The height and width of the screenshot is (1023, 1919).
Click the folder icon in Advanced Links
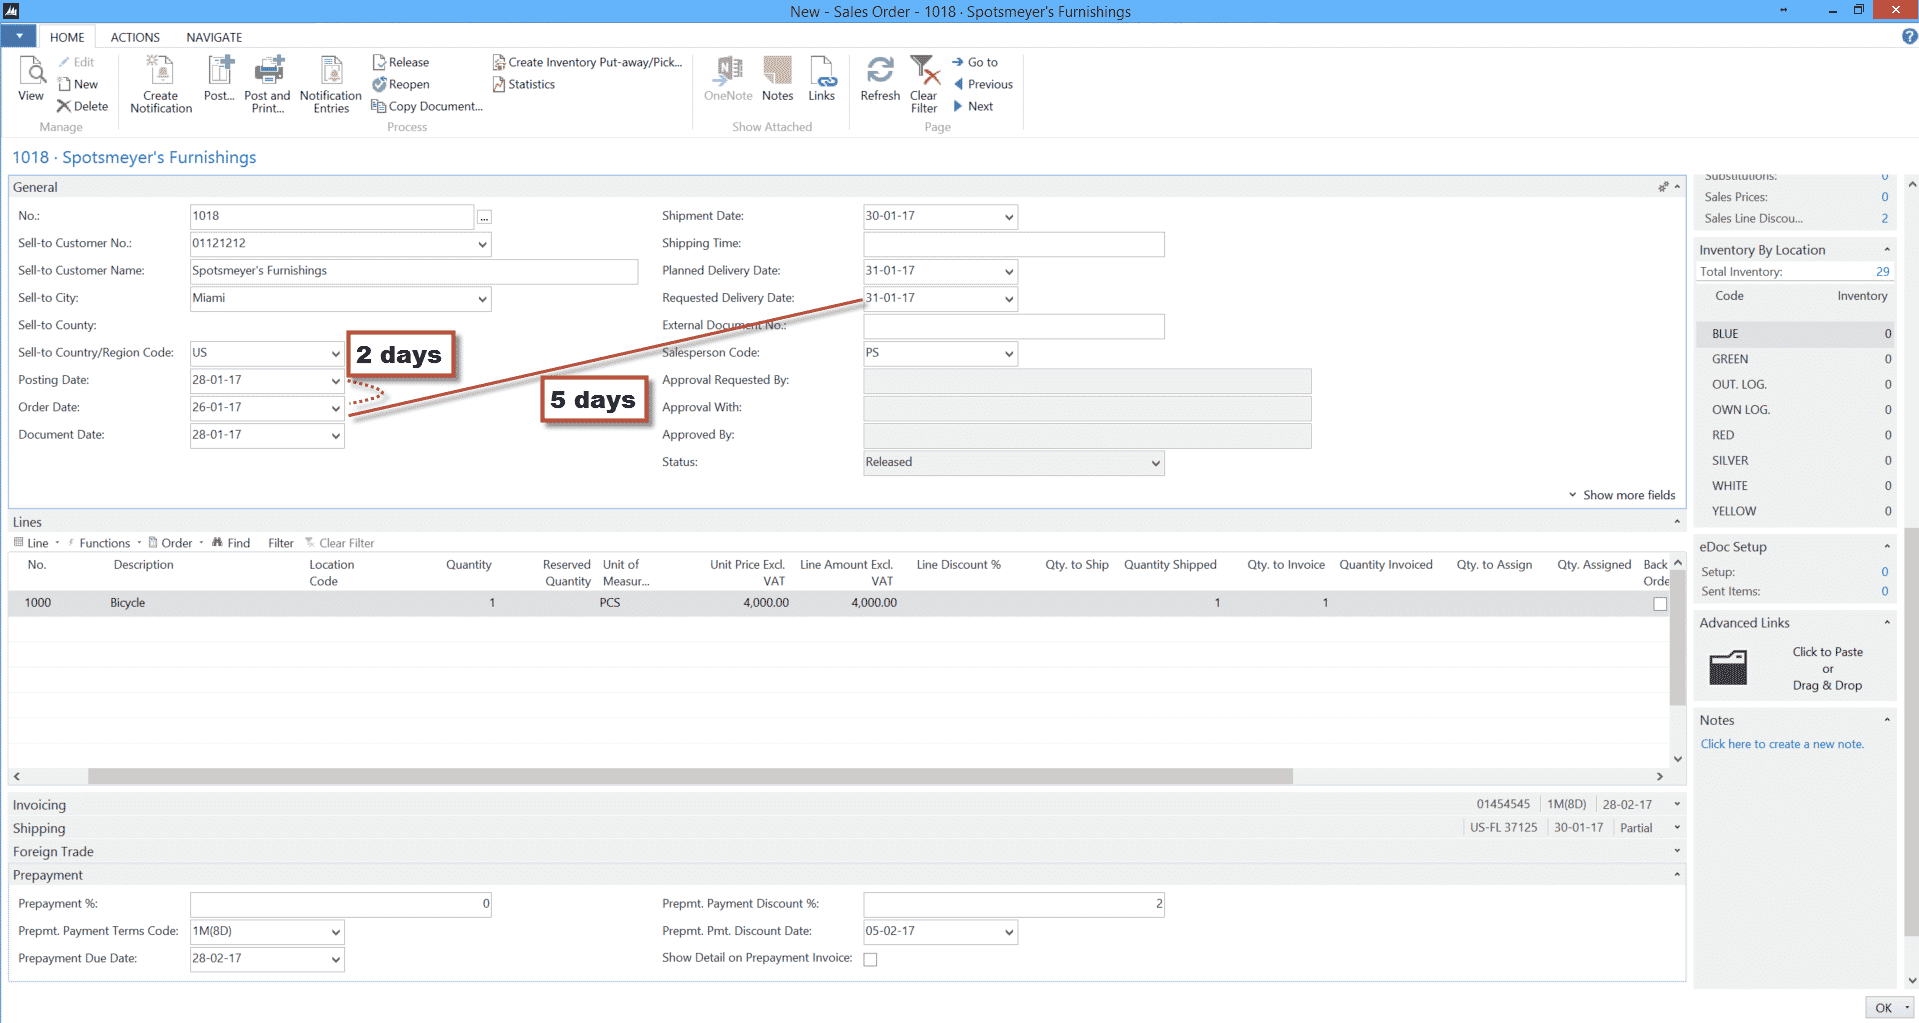[x=1727, y=667]
